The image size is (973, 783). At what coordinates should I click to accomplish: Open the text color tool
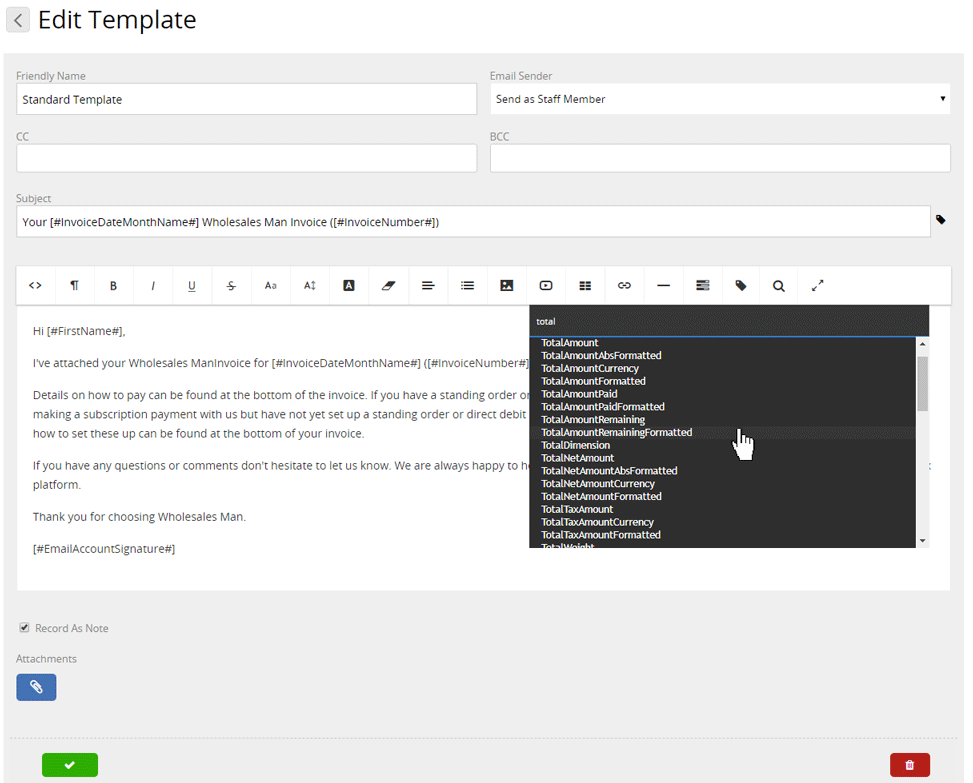(349, 285)
